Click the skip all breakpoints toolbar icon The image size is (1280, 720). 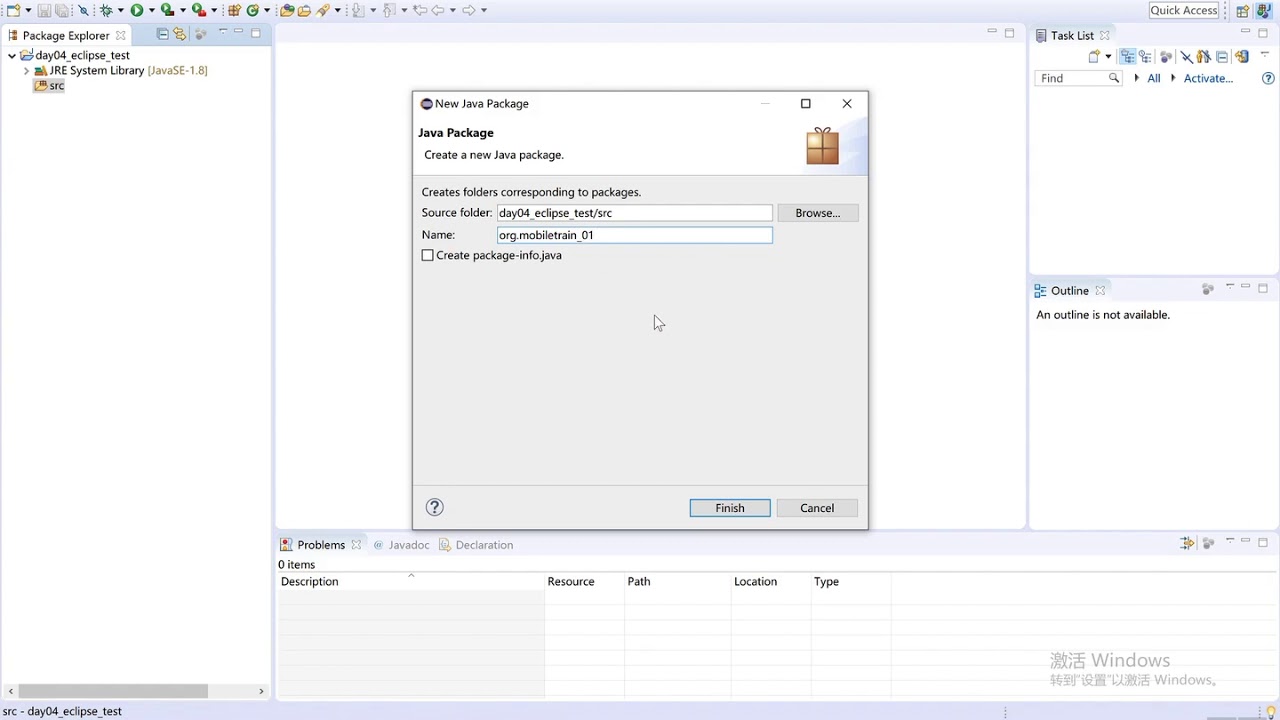click(83, 10)
